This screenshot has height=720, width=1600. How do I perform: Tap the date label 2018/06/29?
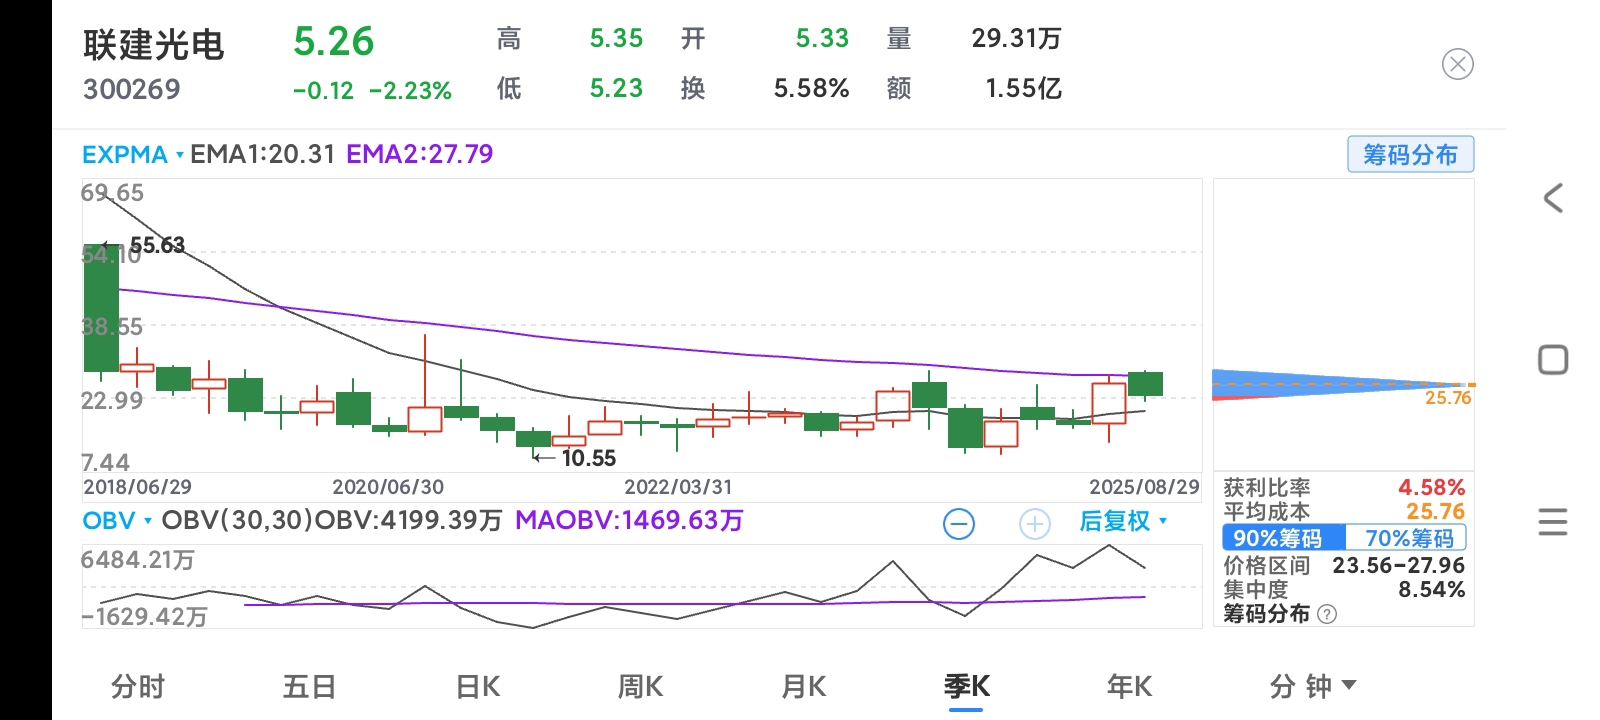pyautogui.click(x=137, y=487)
